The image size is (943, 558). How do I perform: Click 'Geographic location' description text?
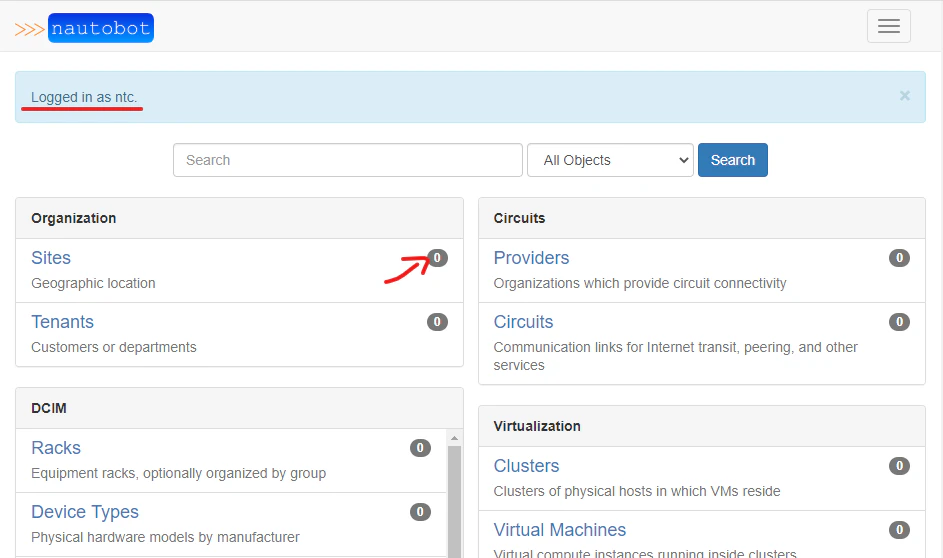[x=93, y=283]
